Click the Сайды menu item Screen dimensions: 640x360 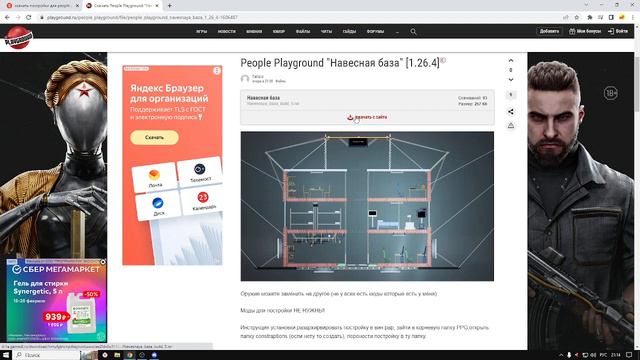(x=349, y=31)
